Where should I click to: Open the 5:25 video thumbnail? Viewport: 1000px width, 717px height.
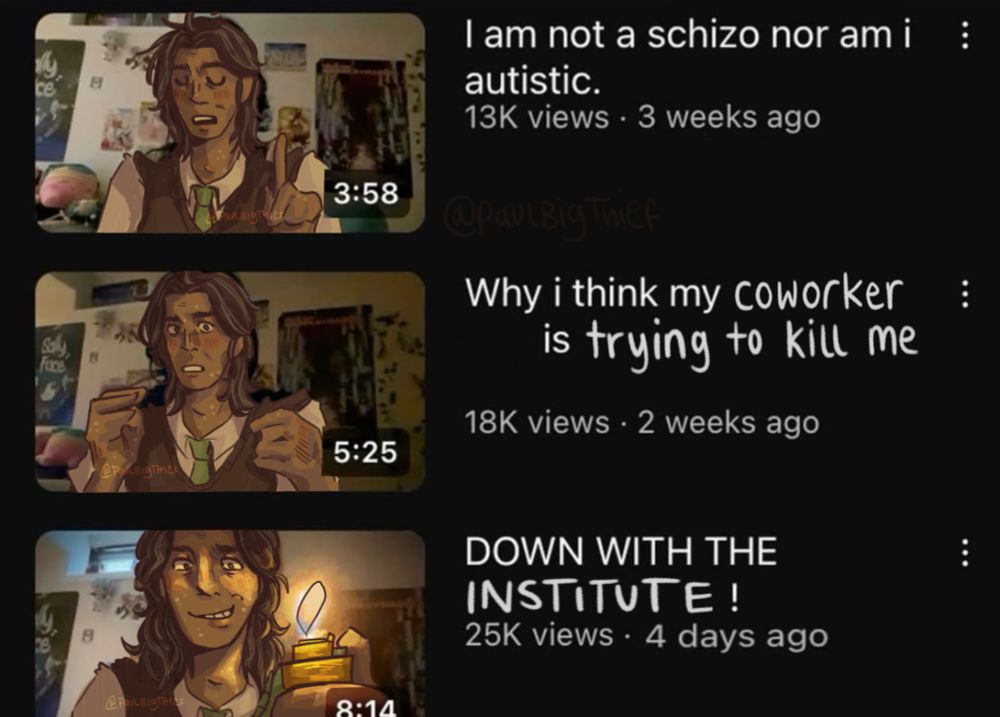pos(230,381)
